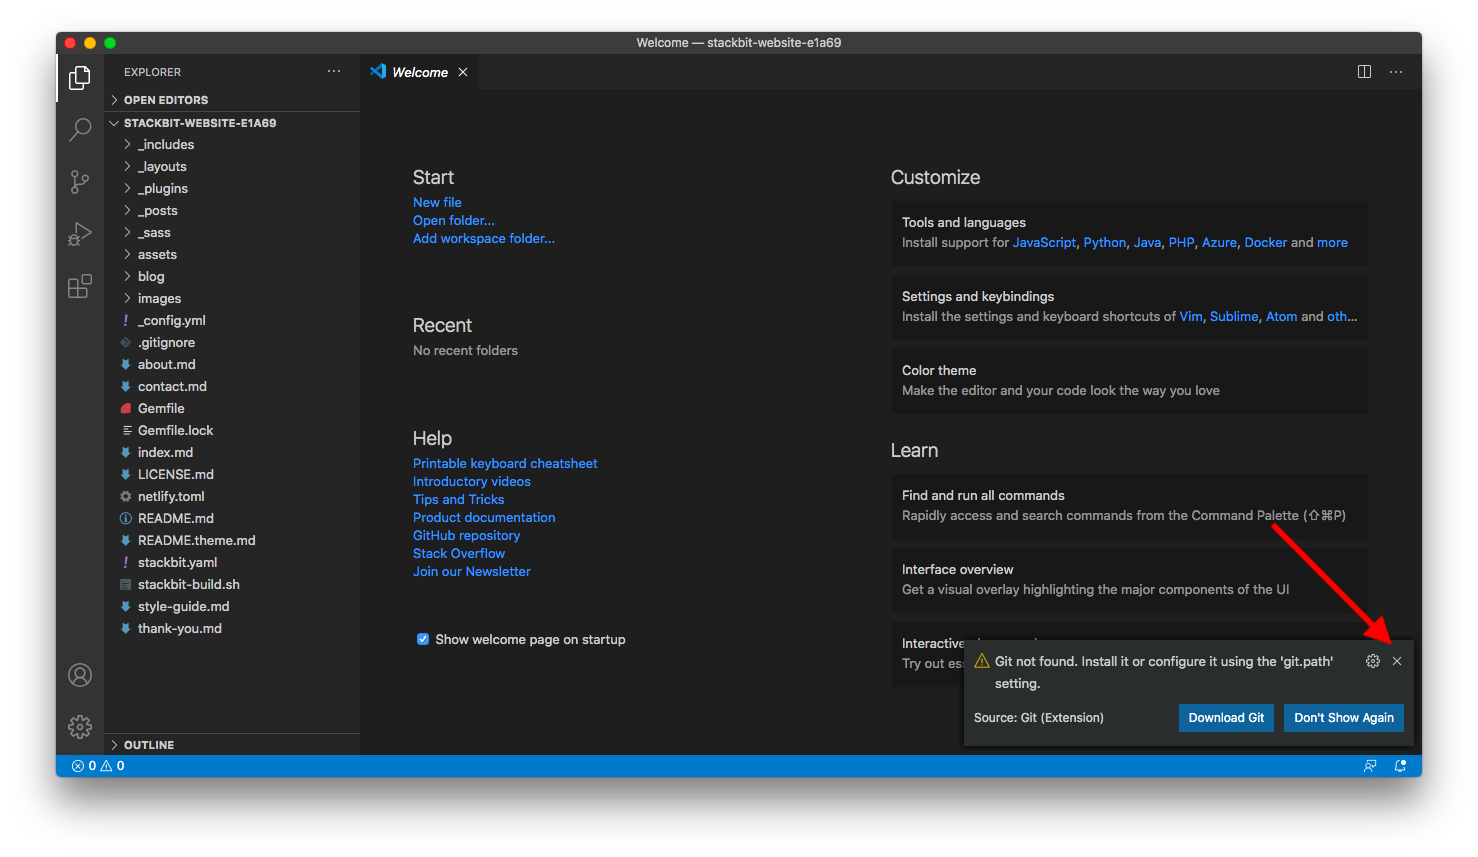Click the Open folder... link
1478x857 pixels.
pos(454,220)
